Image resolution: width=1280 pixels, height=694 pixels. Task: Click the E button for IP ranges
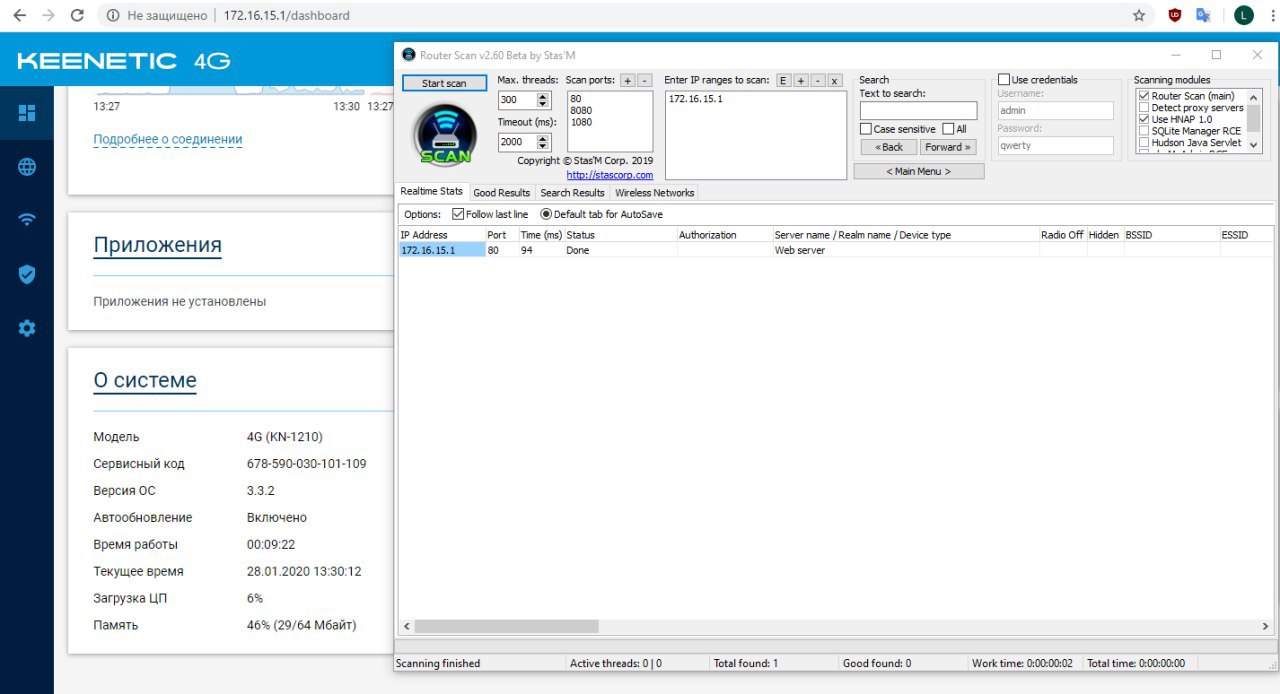pos(784,80)
